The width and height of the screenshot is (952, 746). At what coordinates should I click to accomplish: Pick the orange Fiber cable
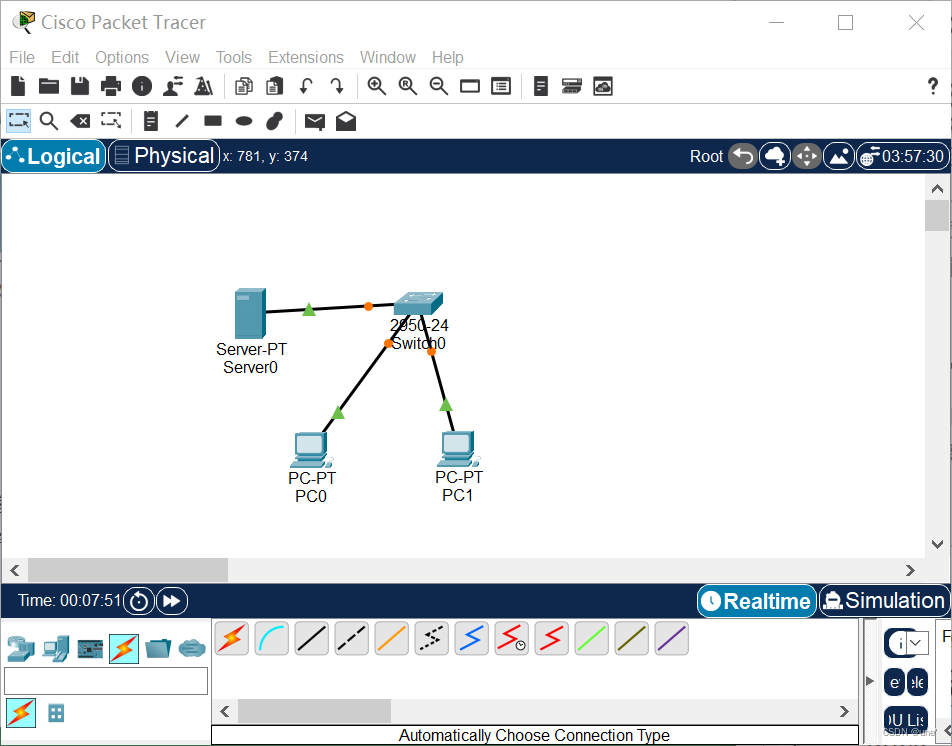(392, 639)
